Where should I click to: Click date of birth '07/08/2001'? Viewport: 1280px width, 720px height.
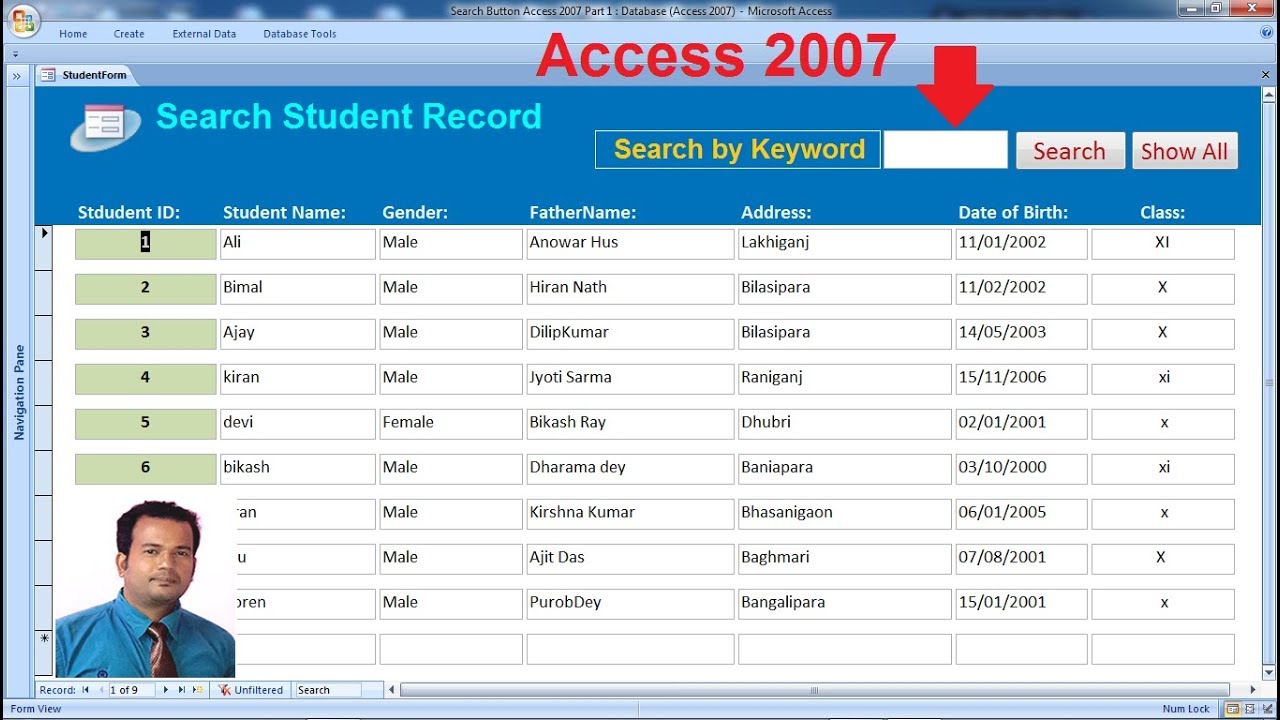pyautogui.click(x=1021, y=559)
